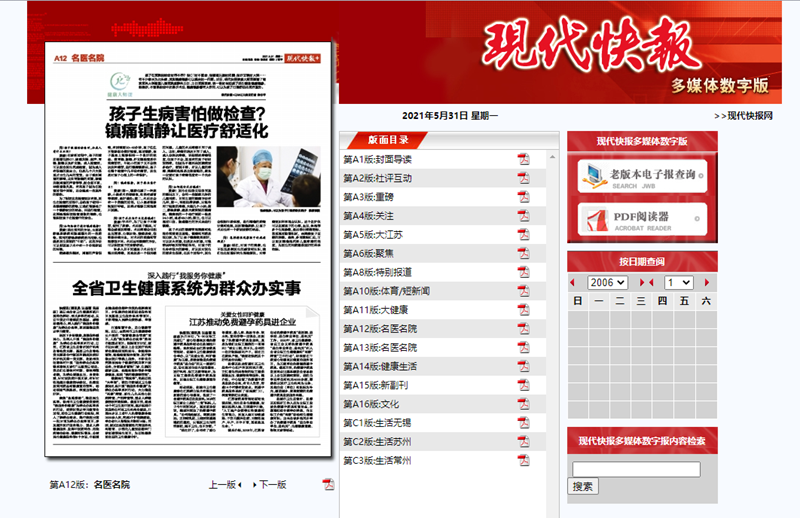Click the 现代快报 masthead logo

point(592,45)
